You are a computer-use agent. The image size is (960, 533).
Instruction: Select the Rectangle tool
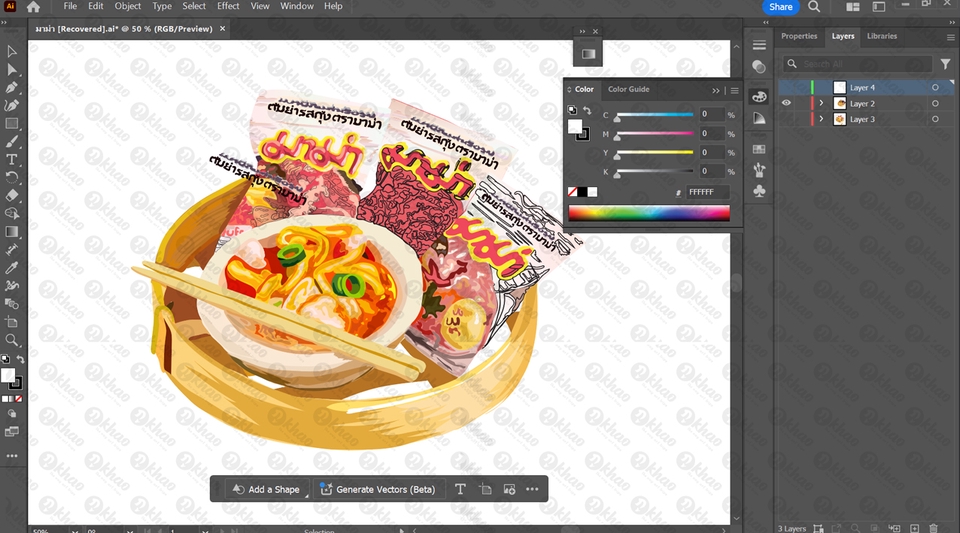pyautogui.click(x=11, y=124)
